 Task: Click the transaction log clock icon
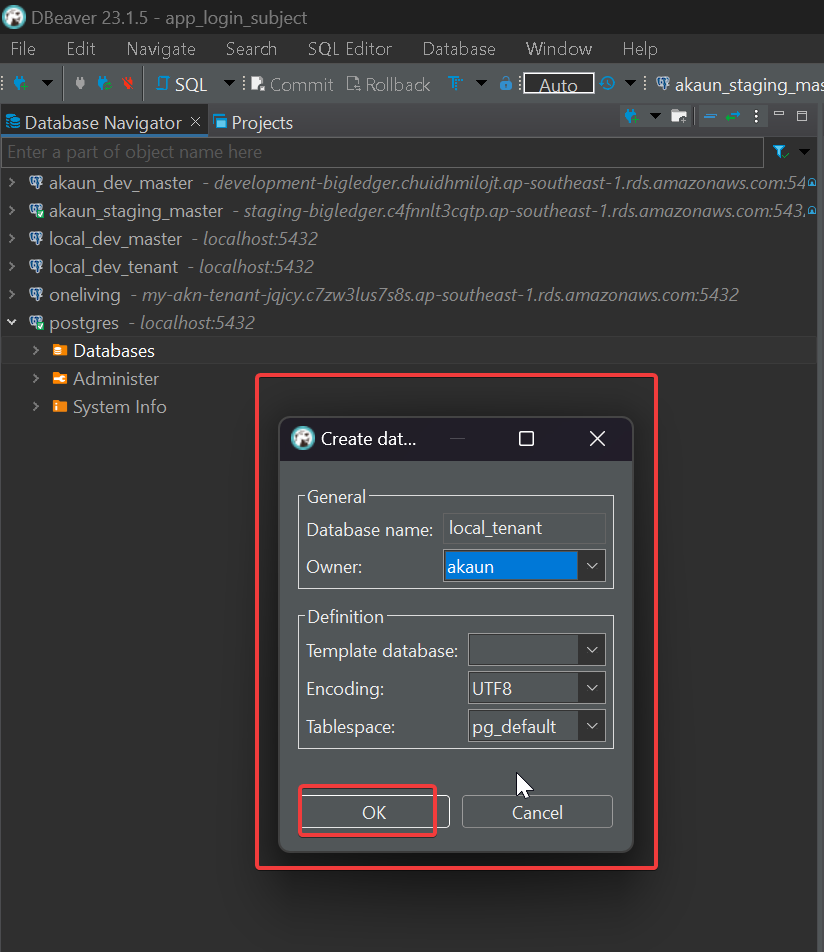click(607, 84)
